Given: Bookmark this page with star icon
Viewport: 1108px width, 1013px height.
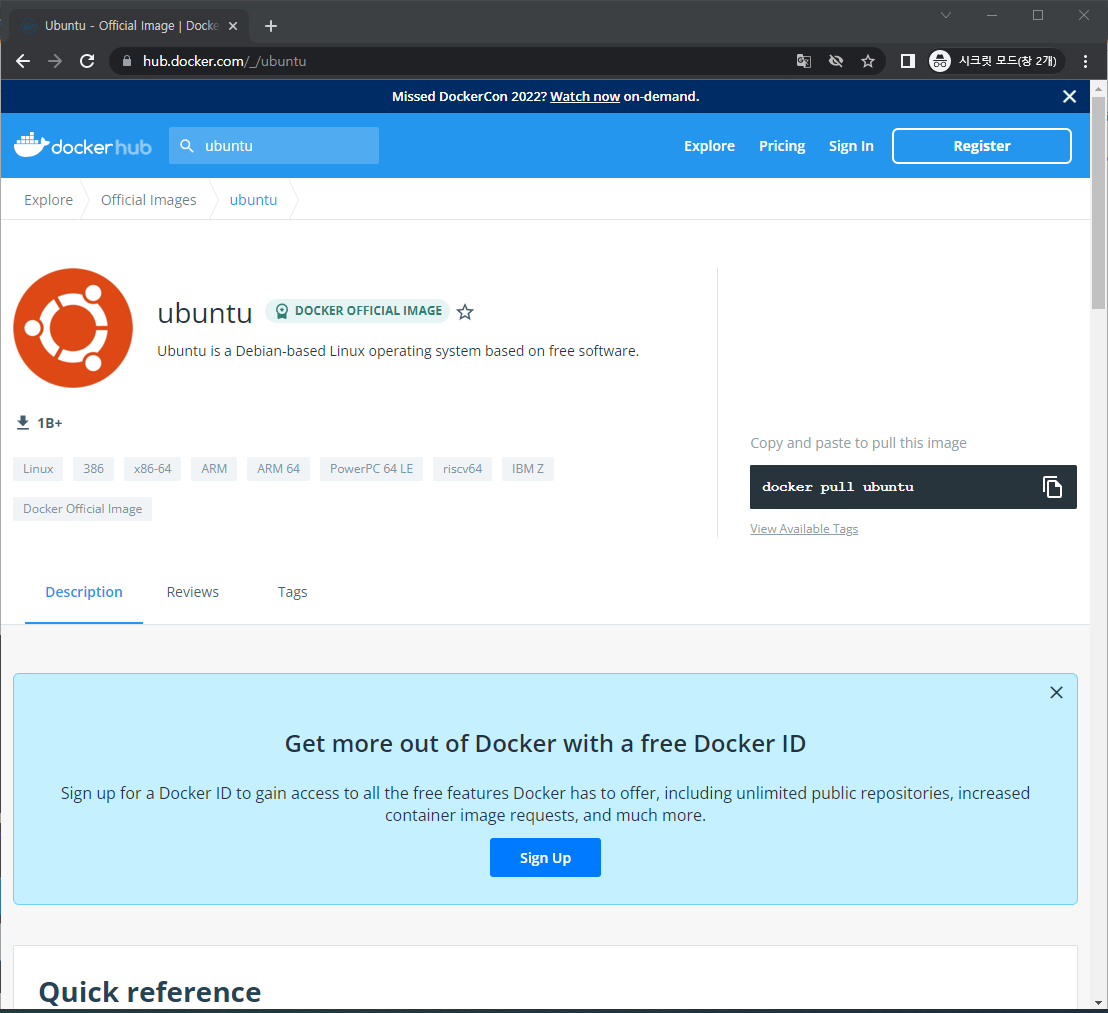Looking at the screenshot, I should [x=868, y=61].
